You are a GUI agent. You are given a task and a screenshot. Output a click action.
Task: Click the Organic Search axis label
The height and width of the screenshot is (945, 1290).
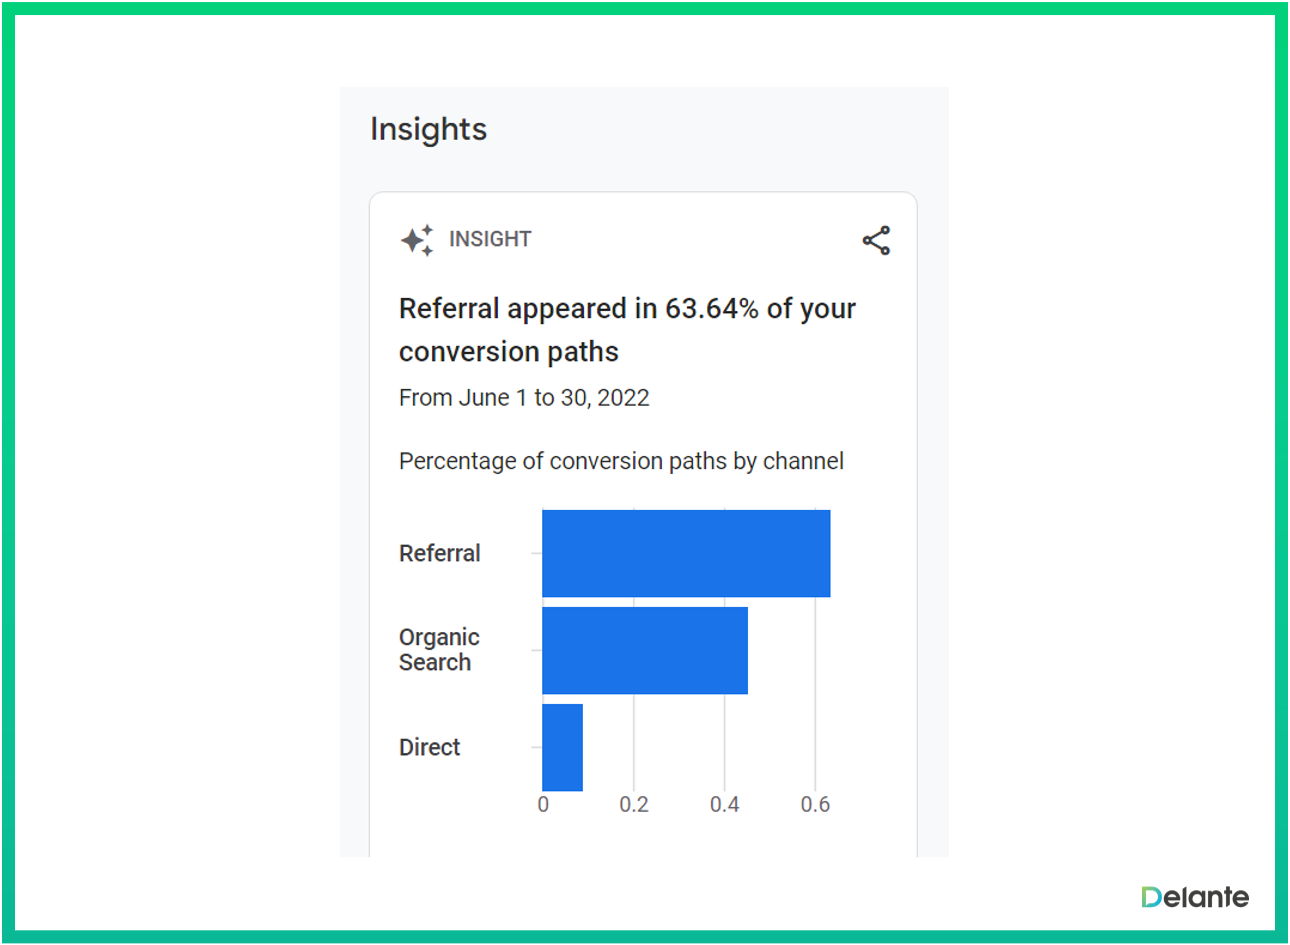[439, 650]
